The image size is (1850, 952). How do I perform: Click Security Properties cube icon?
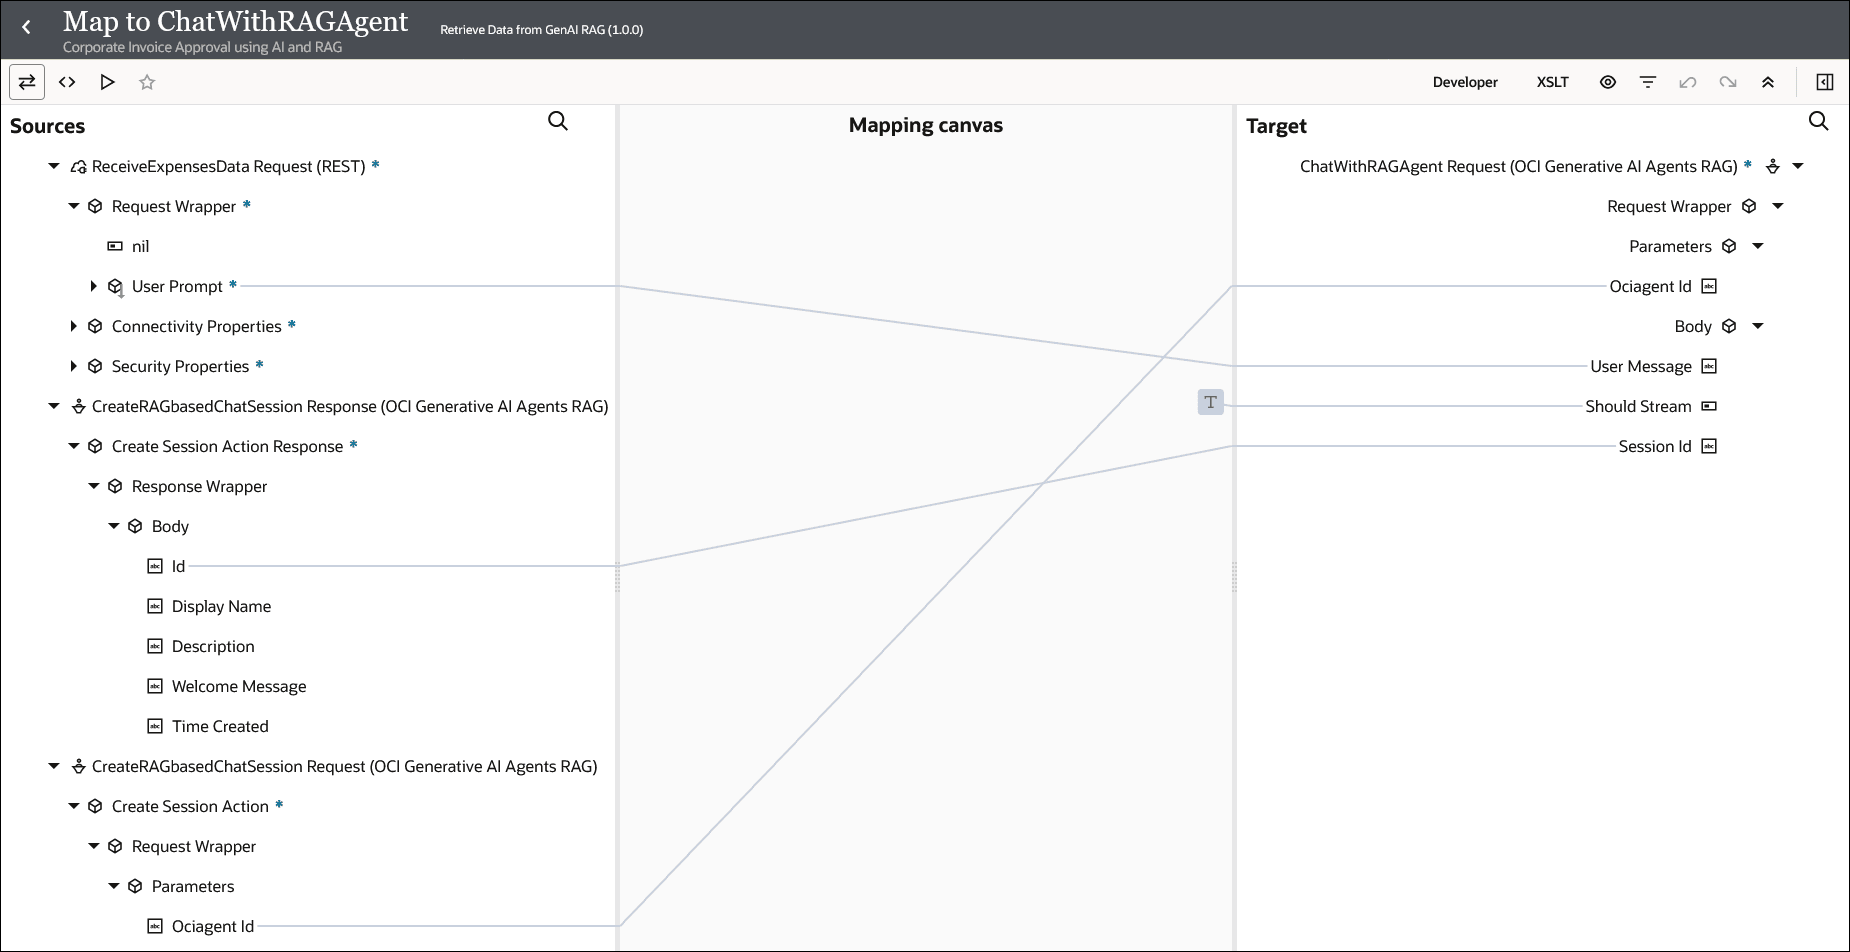[x=95, y=366]
